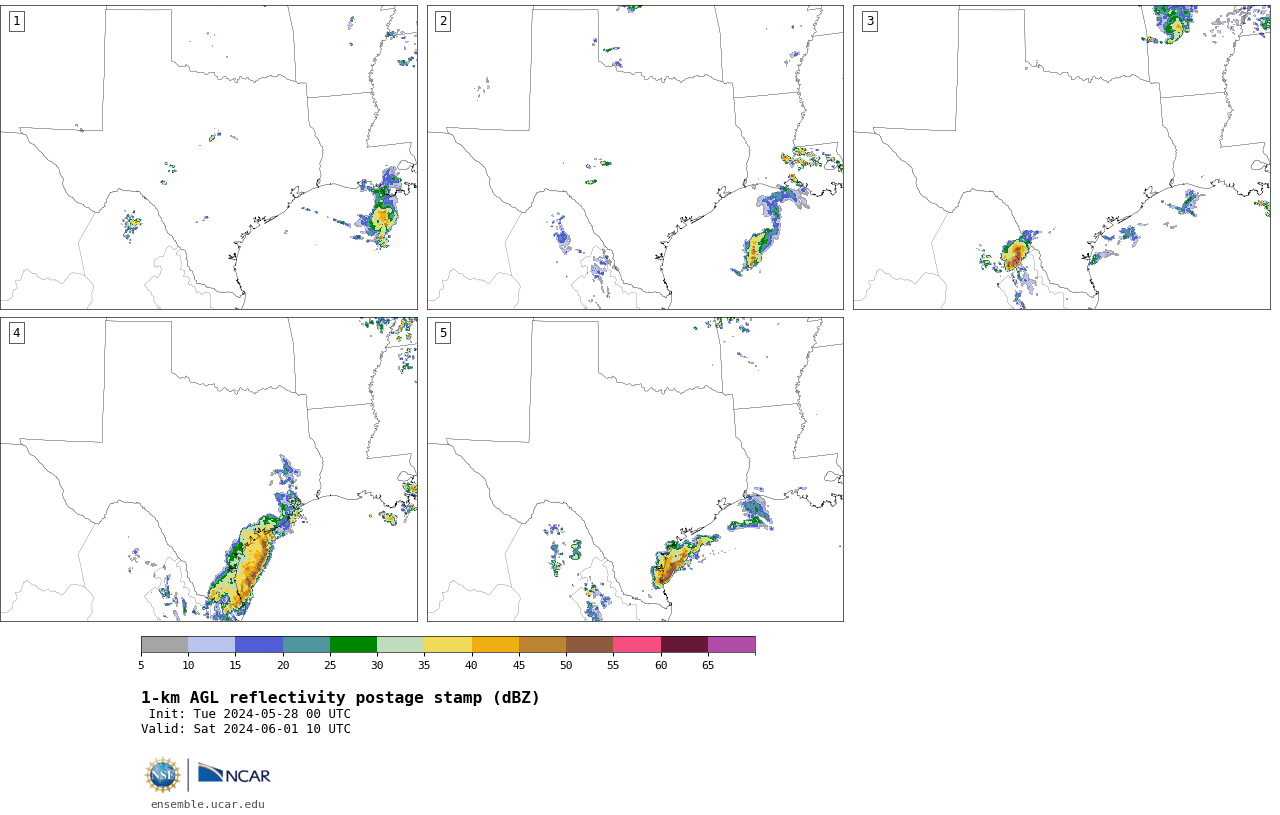Screen dimensions: 1280x815
Task: Click the colorbar tick label 45
Action: 519,665
